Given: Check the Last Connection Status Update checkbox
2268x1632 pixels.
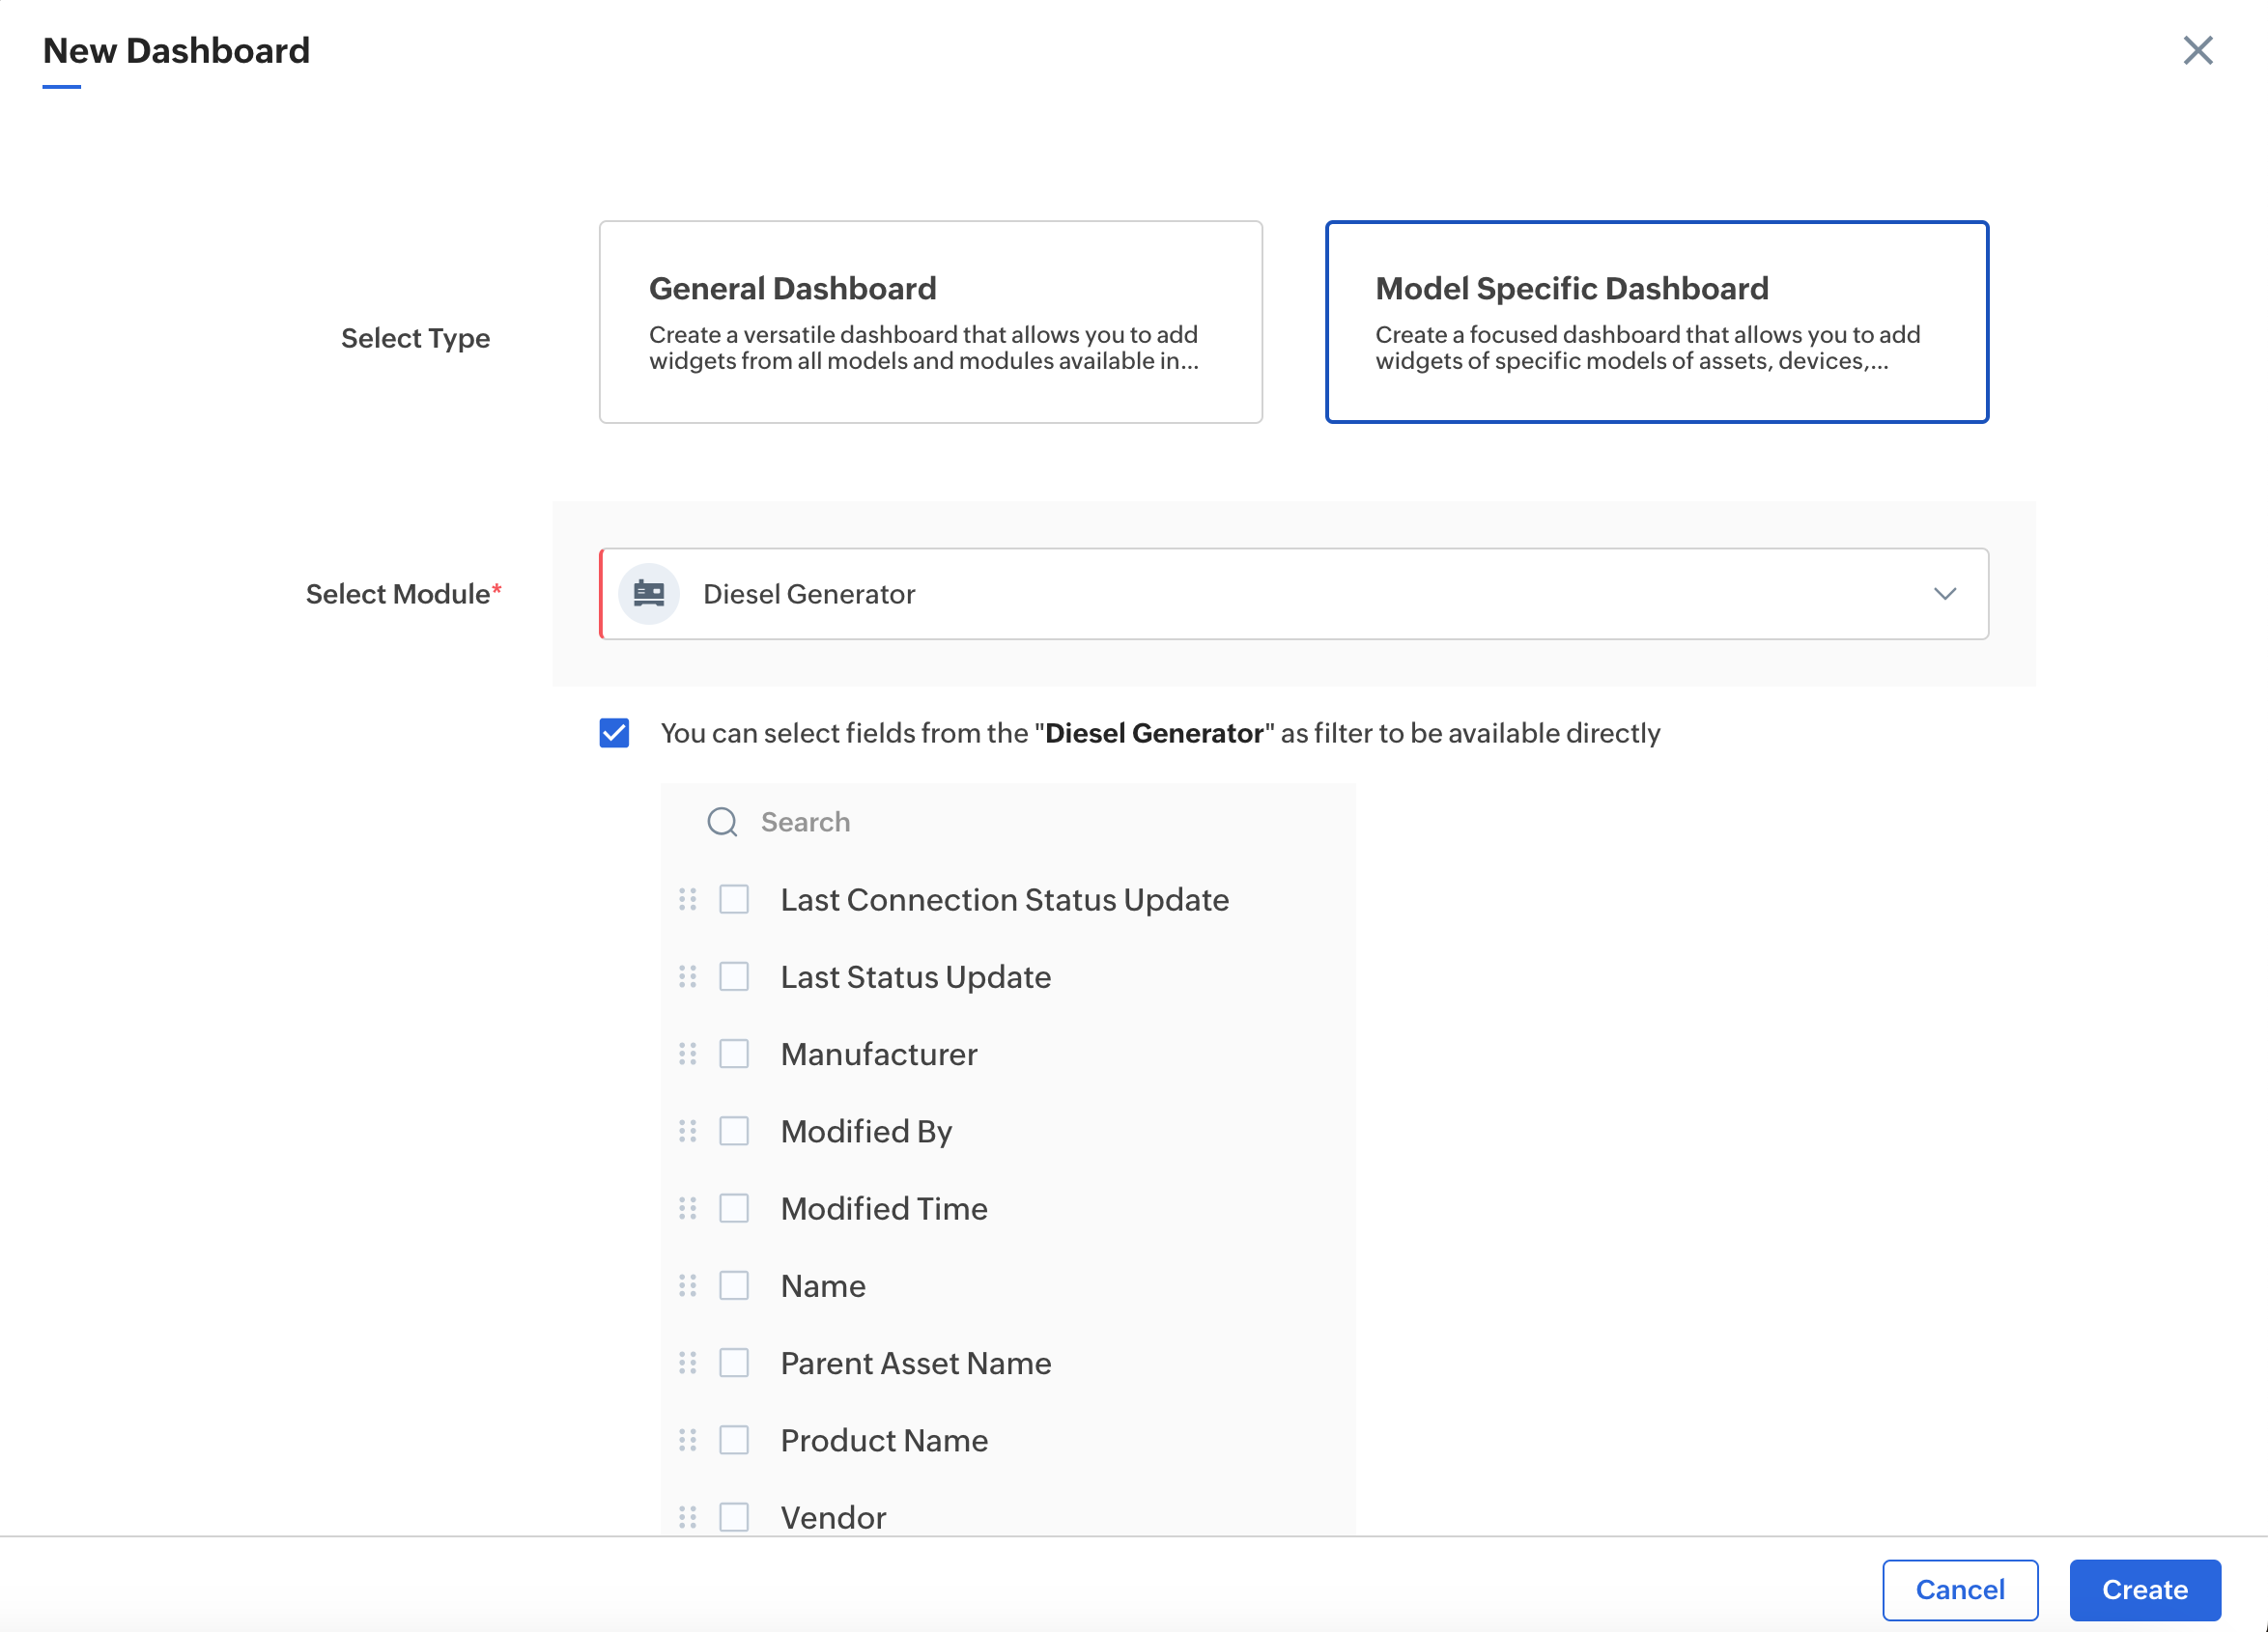Looking at the screenshot, I should [734, 899].
